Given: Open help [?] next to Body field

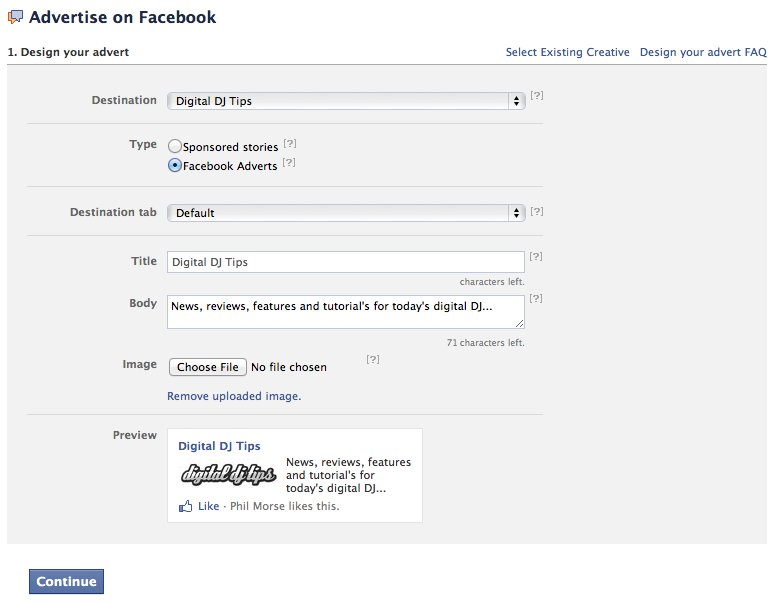Looking at the screenshot, I should [536, 299].
